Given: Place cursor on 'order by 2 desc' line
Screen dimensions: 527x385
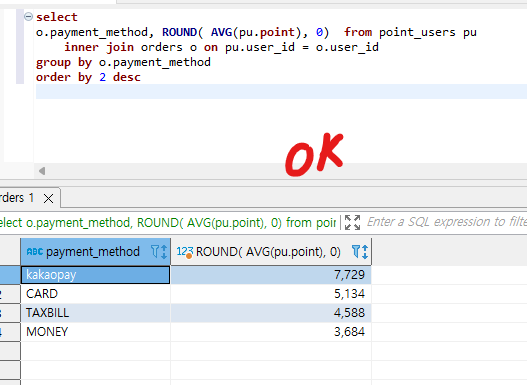Looking at the screenshot, I should click(88, 77).
